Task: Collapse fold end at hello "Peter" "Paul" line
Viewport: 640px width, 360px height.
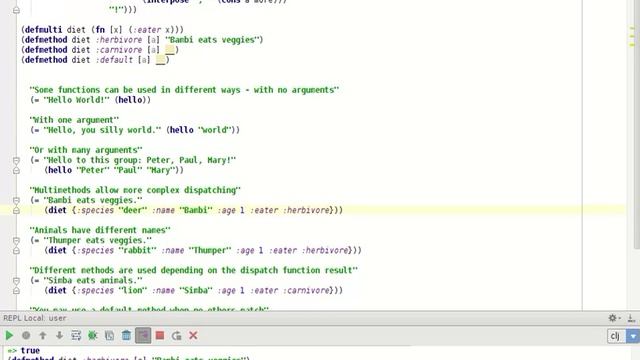Action: pyautogui.click(x=16, y=170)
